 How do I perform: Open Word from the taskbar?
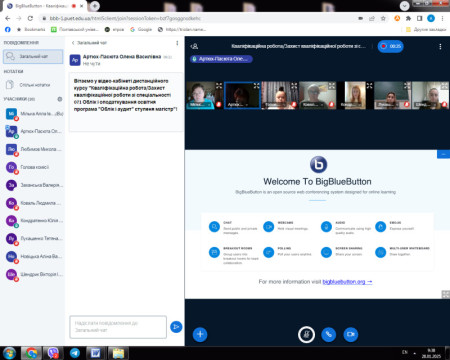pos(96,353)
